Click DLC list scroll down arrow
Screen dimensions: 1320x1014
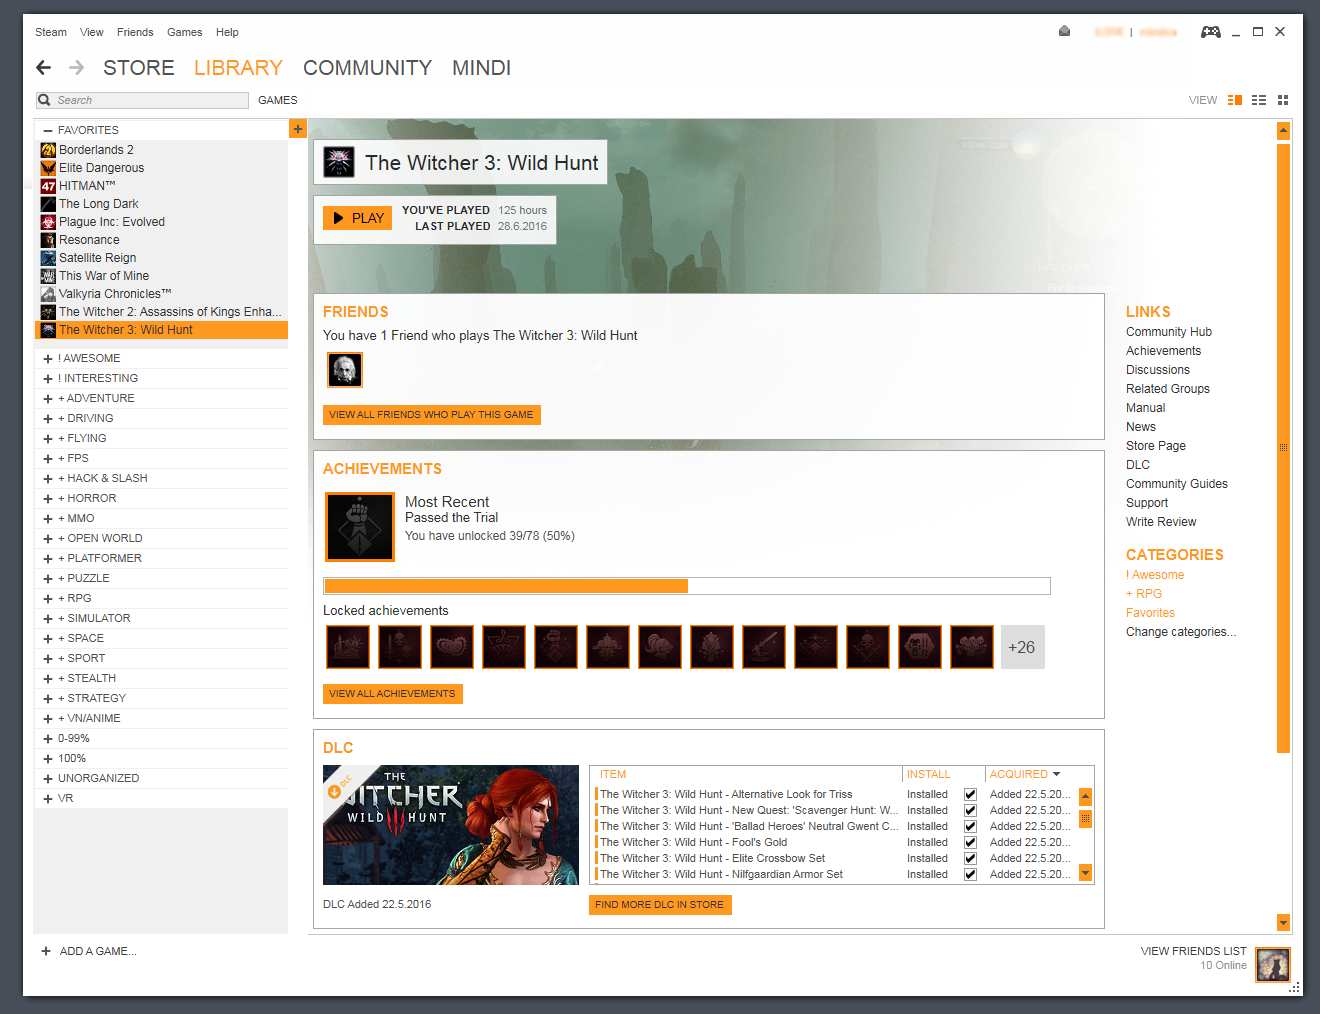pyautogui.click(x=1085, y=873)
